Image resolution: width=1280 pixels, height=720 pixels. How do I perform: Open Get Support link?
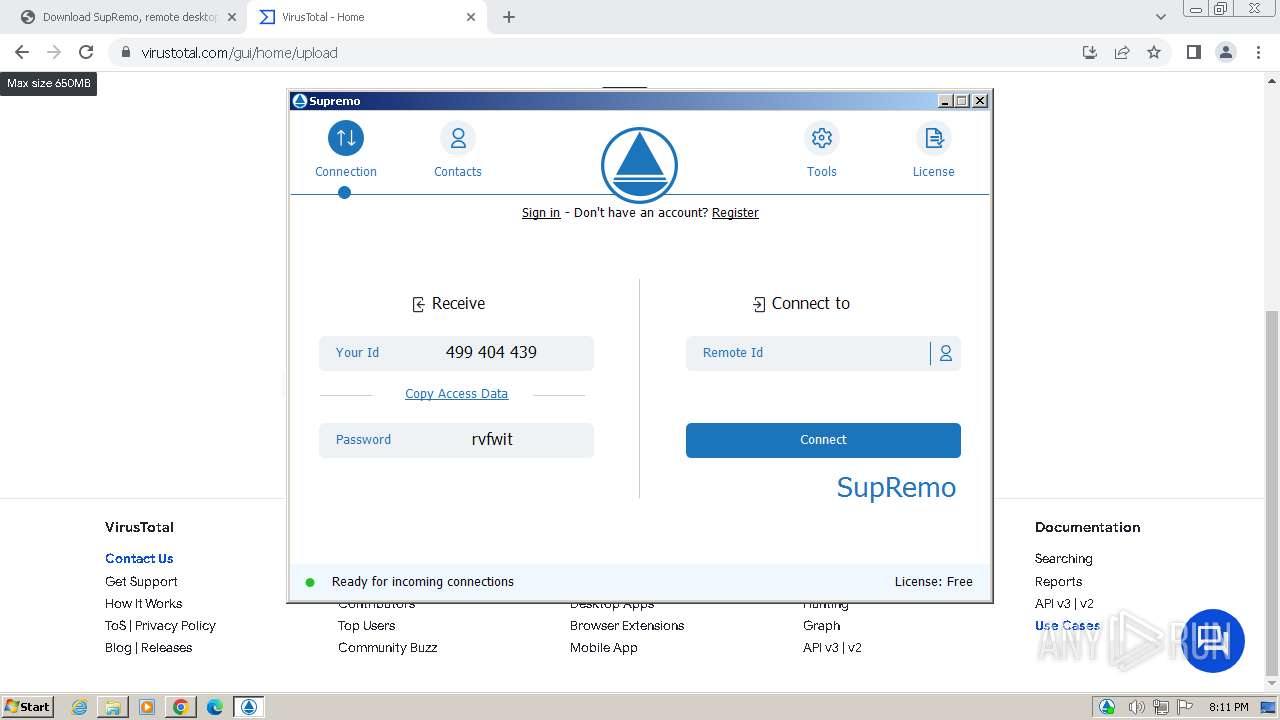pos(141,582)
